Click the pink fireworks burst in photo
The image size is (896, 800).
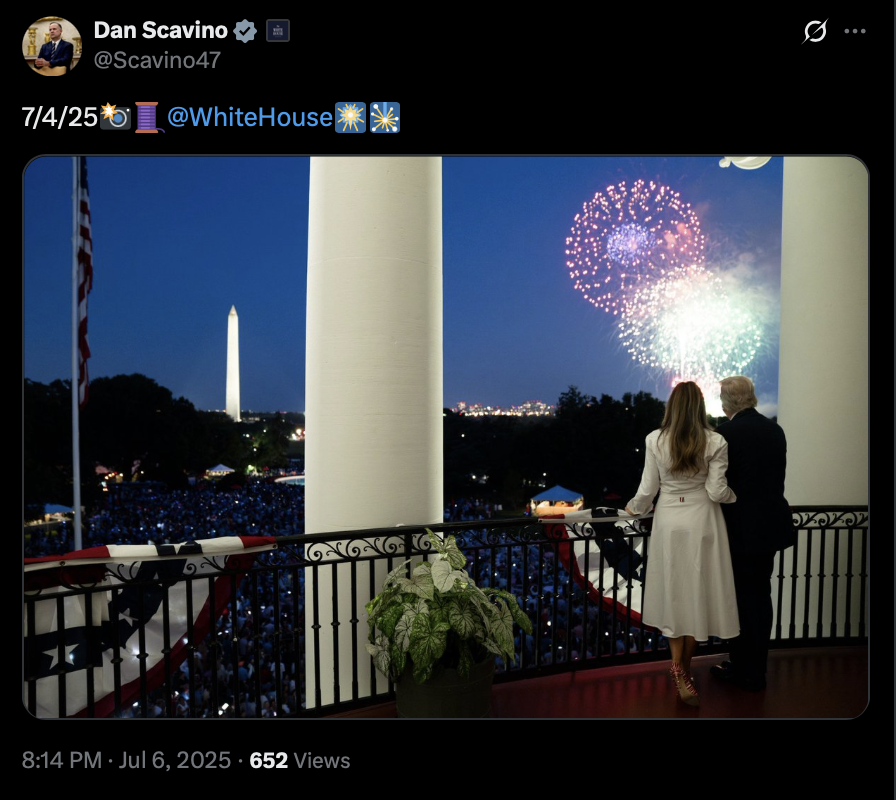633,244
